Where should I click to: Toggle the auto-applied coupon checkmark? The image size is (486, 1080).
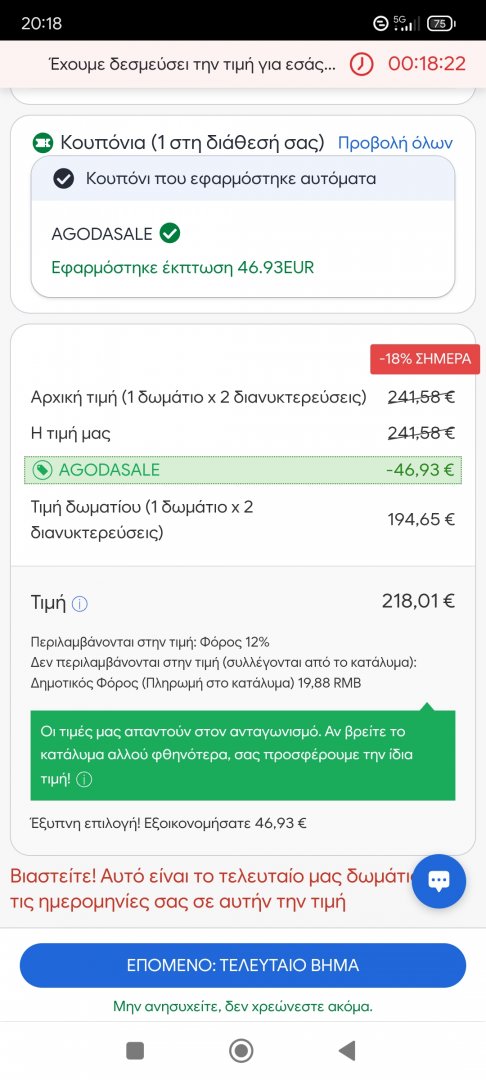coord(64,179)
